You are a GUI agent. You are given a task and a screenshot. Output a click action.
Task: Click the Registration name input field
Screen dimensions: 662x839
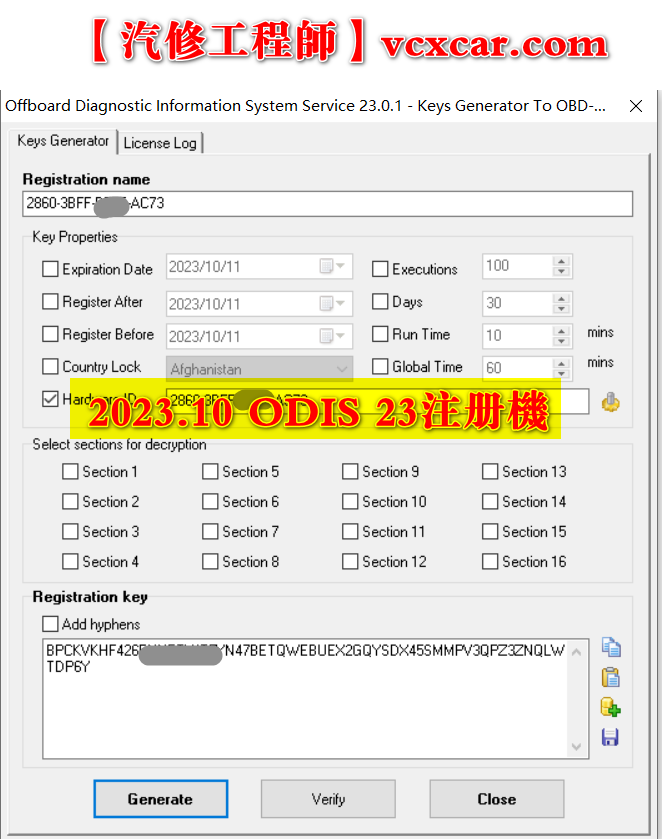pyautogui.click(x=328, y=203)
